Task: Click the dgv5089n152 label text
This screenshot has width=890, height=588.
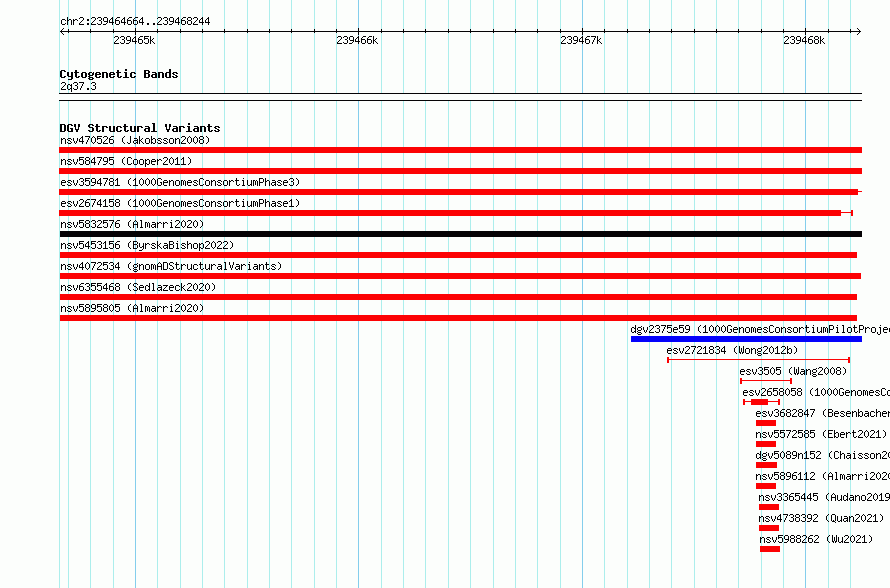Action: pyautogui.click(x=822, y=455)
